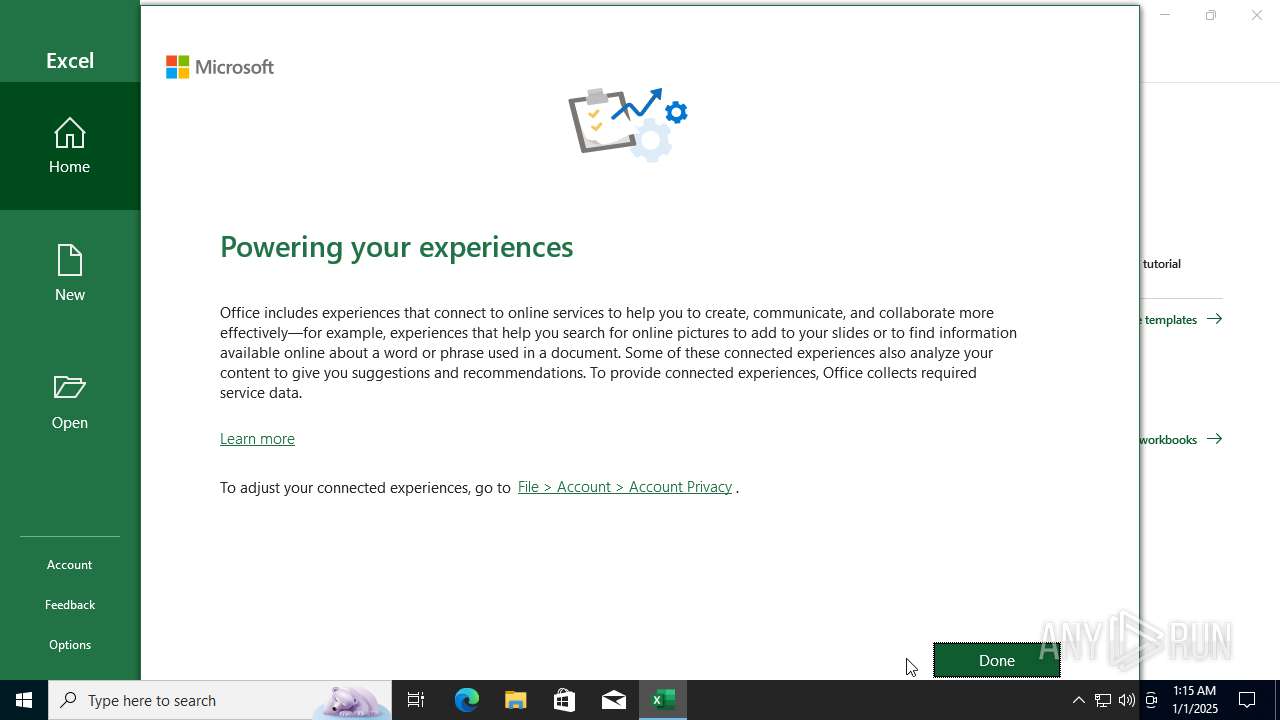This screenshot has height=720, width=1280.
Task: Click the New blank document icon
Action: [x=70, y=260]
